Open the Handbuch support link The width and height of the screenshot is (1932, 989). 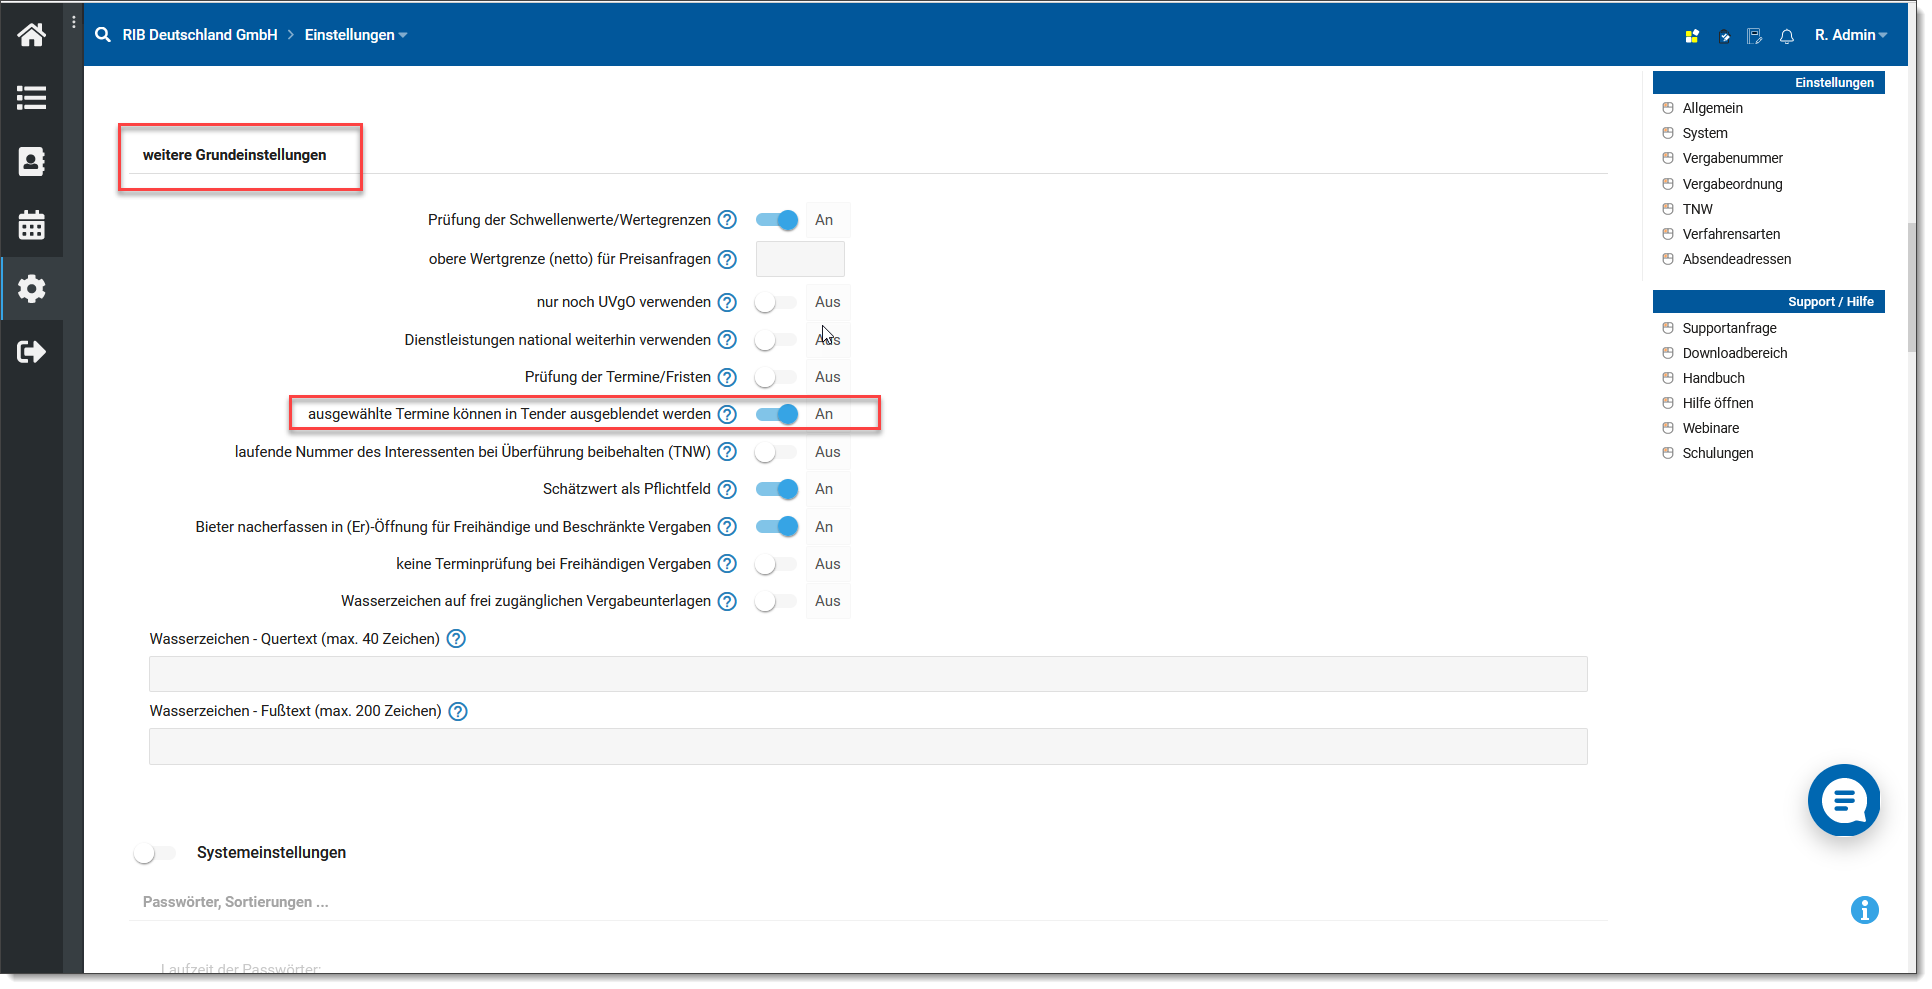click(1713, 378)
